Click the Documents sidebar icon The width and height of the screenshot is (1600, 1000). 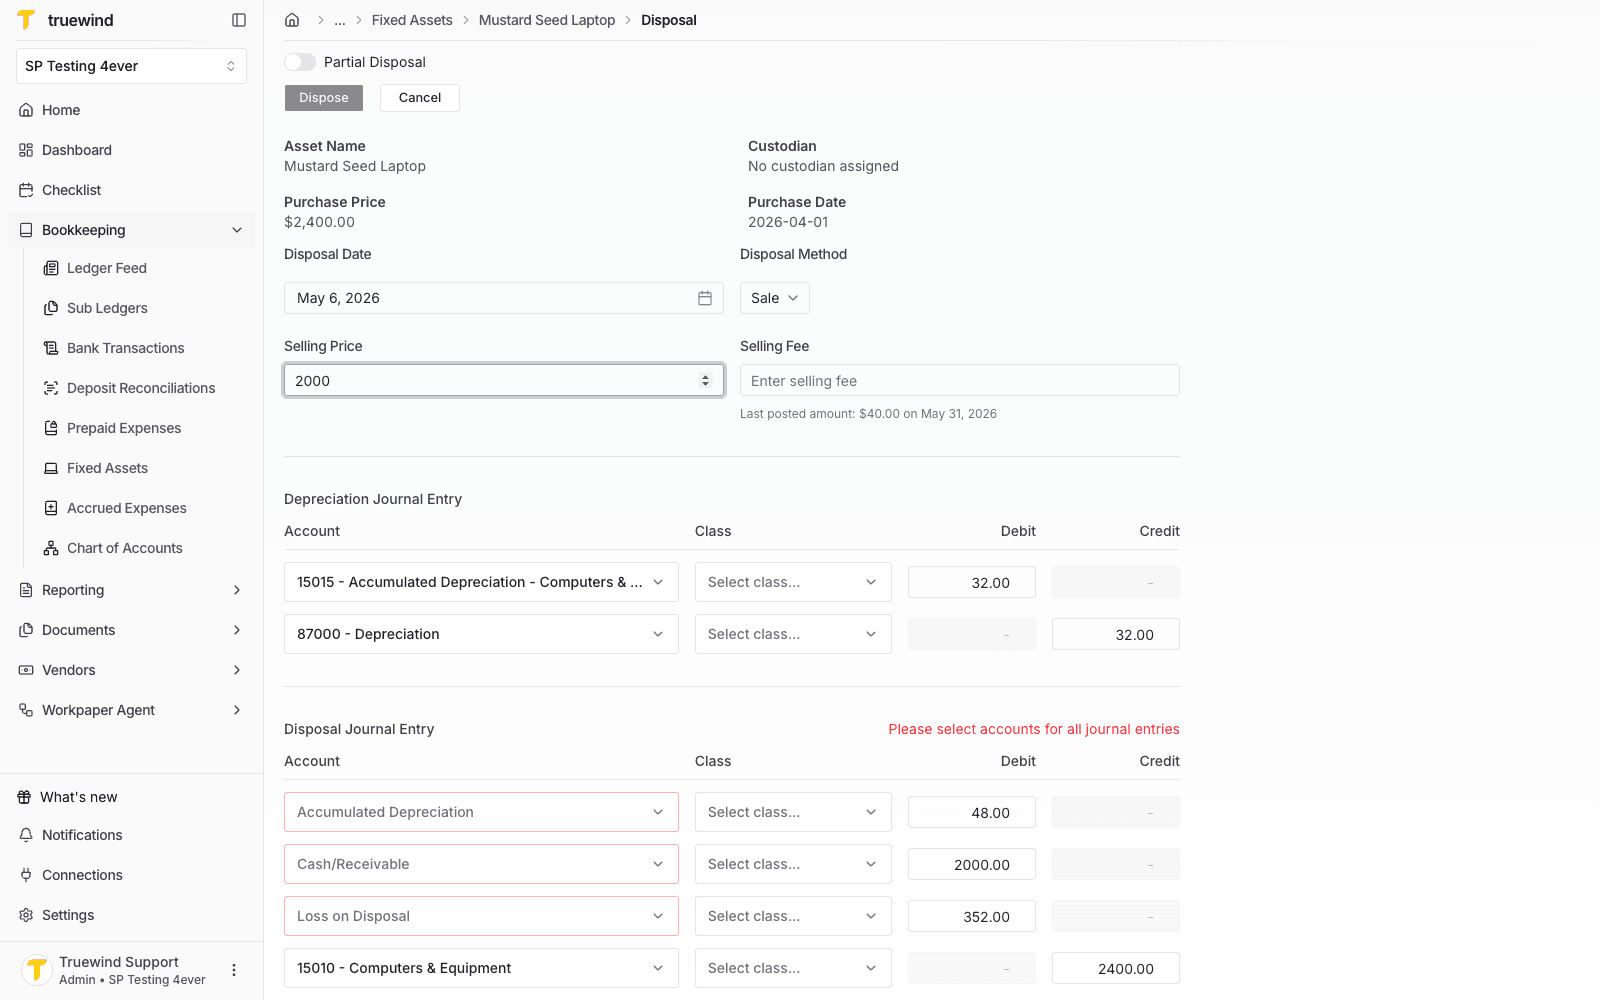[26, 630]
